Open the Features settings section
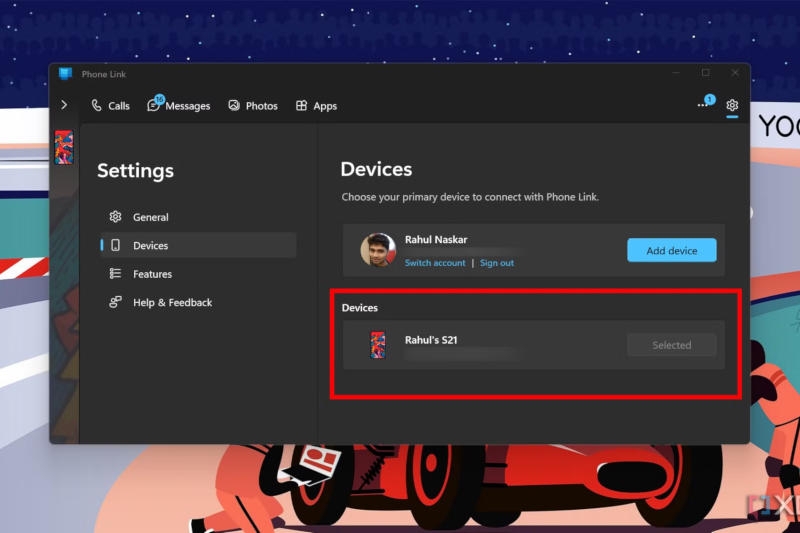Image resolution: width=800 pixels, height=533 pixels. coord(152,274)
